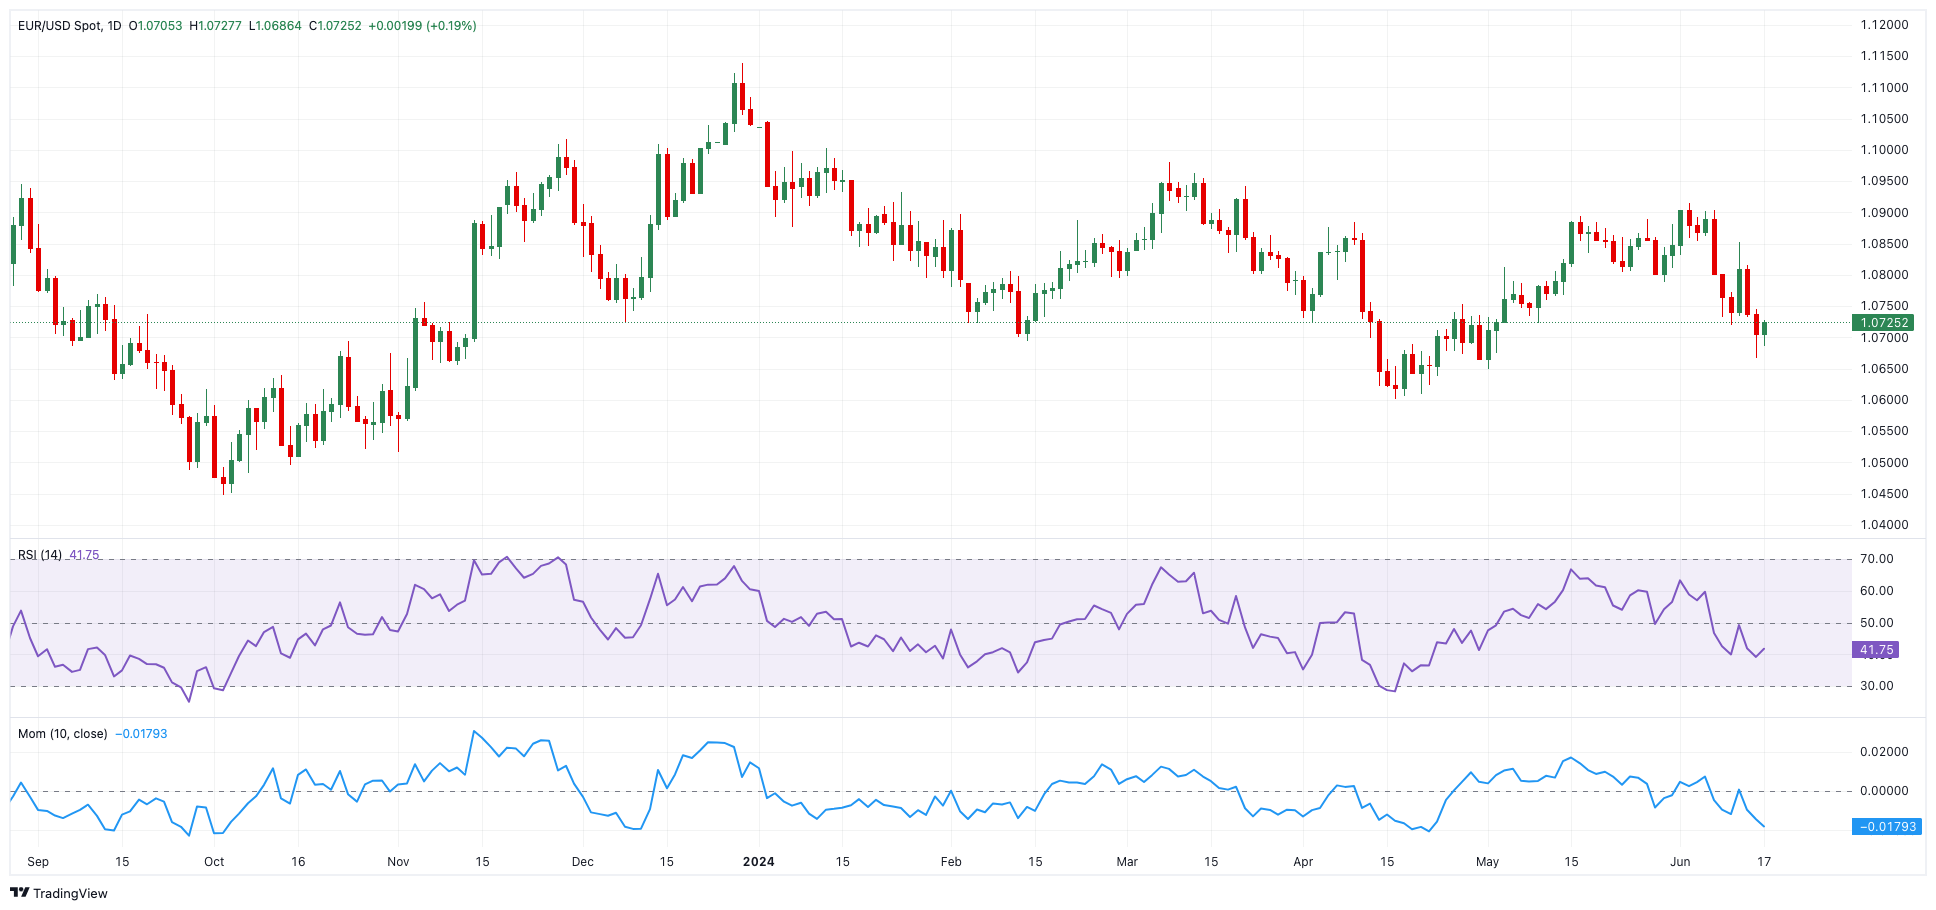Click the TradingView logo icon

click(19, 893)
